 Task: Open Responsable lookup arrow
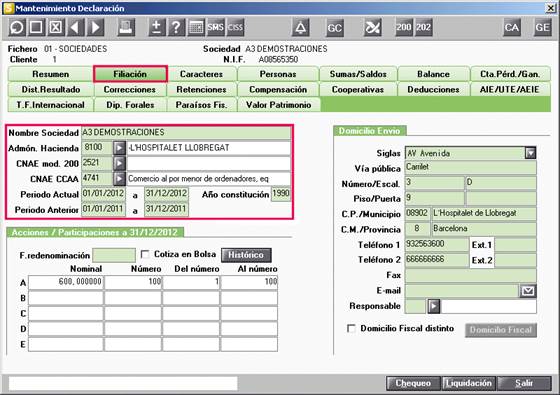pyautogui.click(x=434, y=306)
